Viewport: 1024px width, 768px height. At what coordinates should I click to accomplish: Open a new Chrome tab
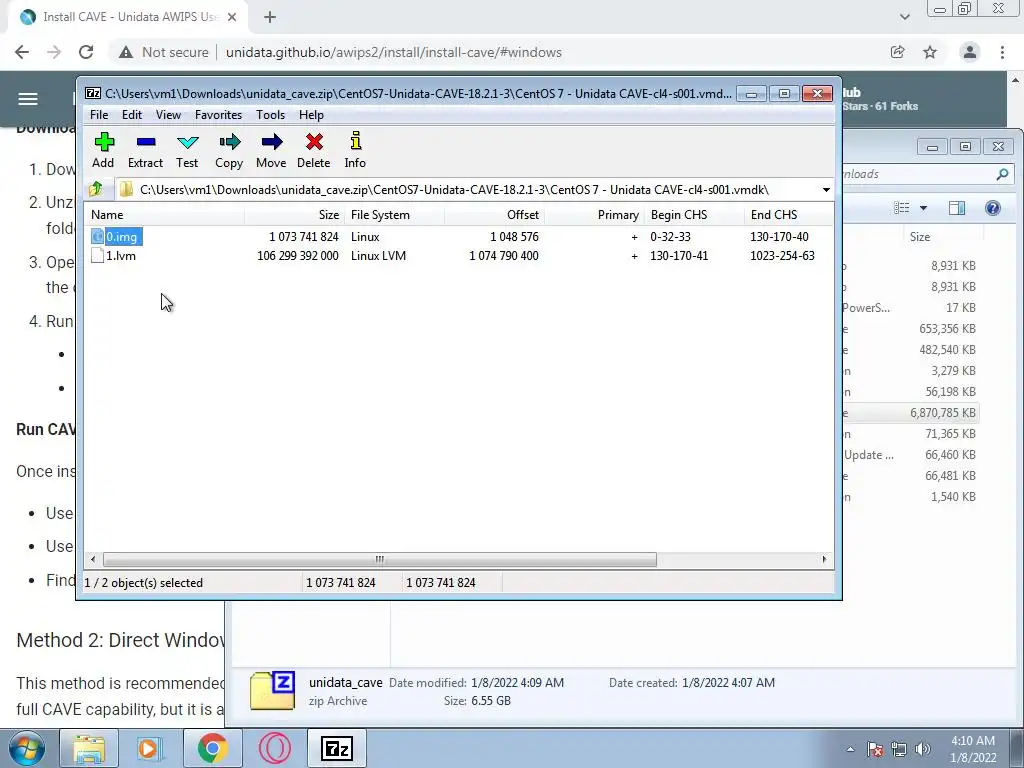point(270,18)
